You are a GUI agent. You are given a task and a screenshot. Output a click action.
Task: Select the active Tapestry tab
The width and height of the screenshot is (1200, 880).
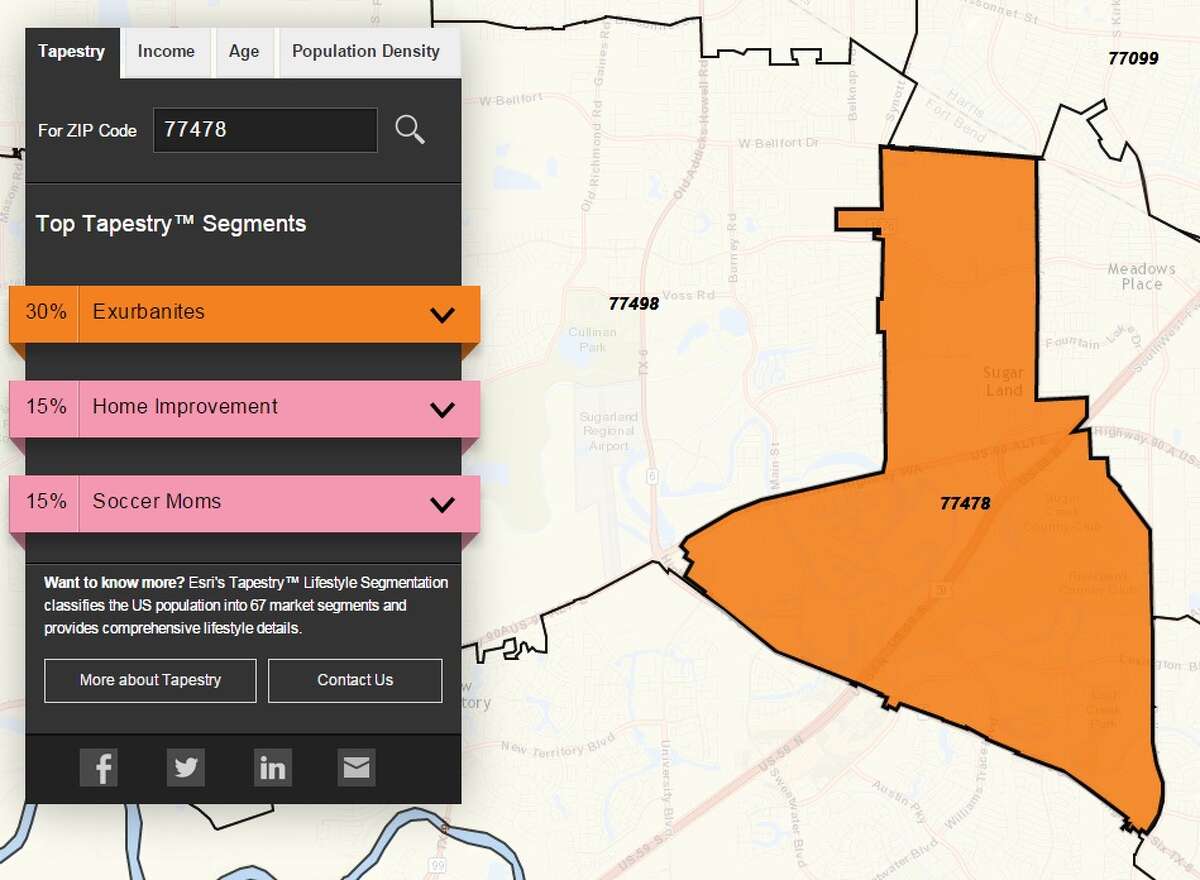coord(71,51)
